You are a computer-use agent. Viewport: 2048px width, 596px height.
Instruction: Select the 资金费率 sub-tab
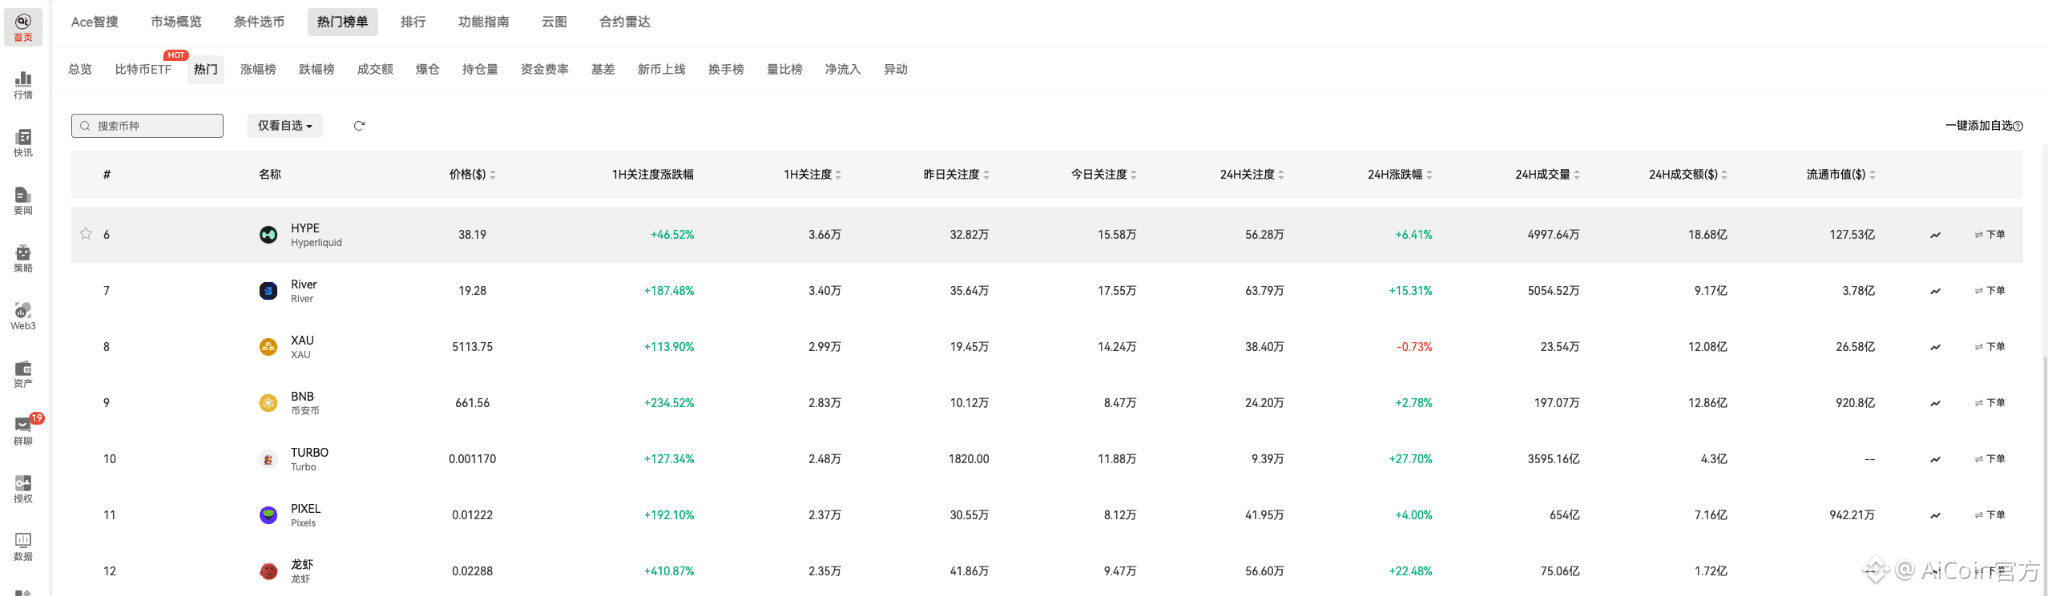(544, 70)
